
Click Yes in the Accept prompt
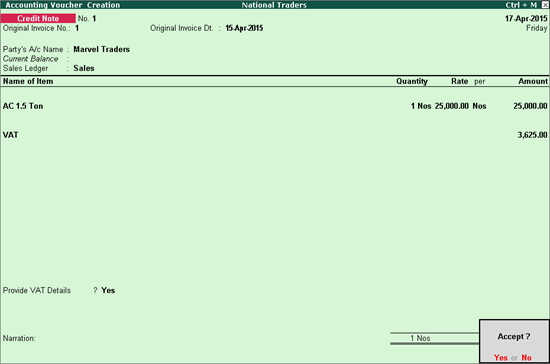(501, 357)
